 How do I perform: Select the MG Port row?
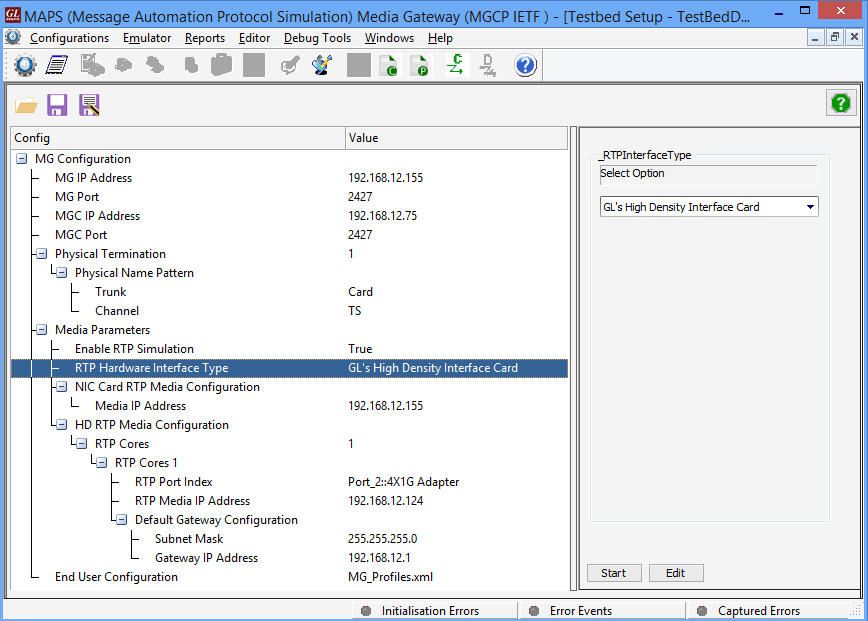[290, 197]
